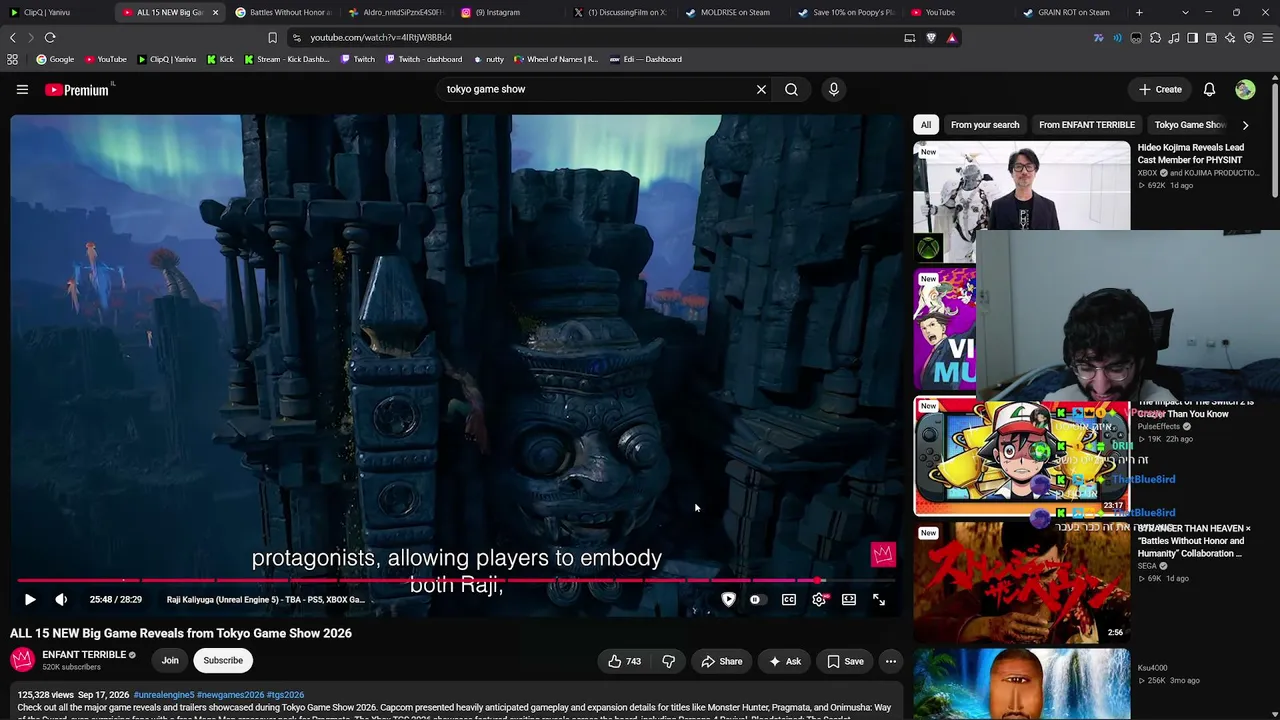Select the From ENFANT TERRIBLE chip
Viewport: 1280px width, 720px height.
click(1086, 125)
